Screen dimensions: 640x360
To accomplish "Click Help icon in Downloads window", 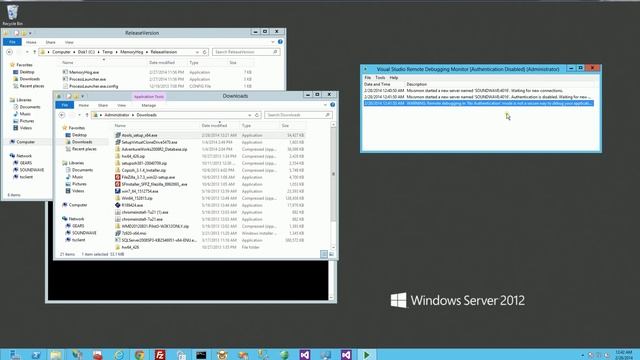I will [x=333, y=105].
